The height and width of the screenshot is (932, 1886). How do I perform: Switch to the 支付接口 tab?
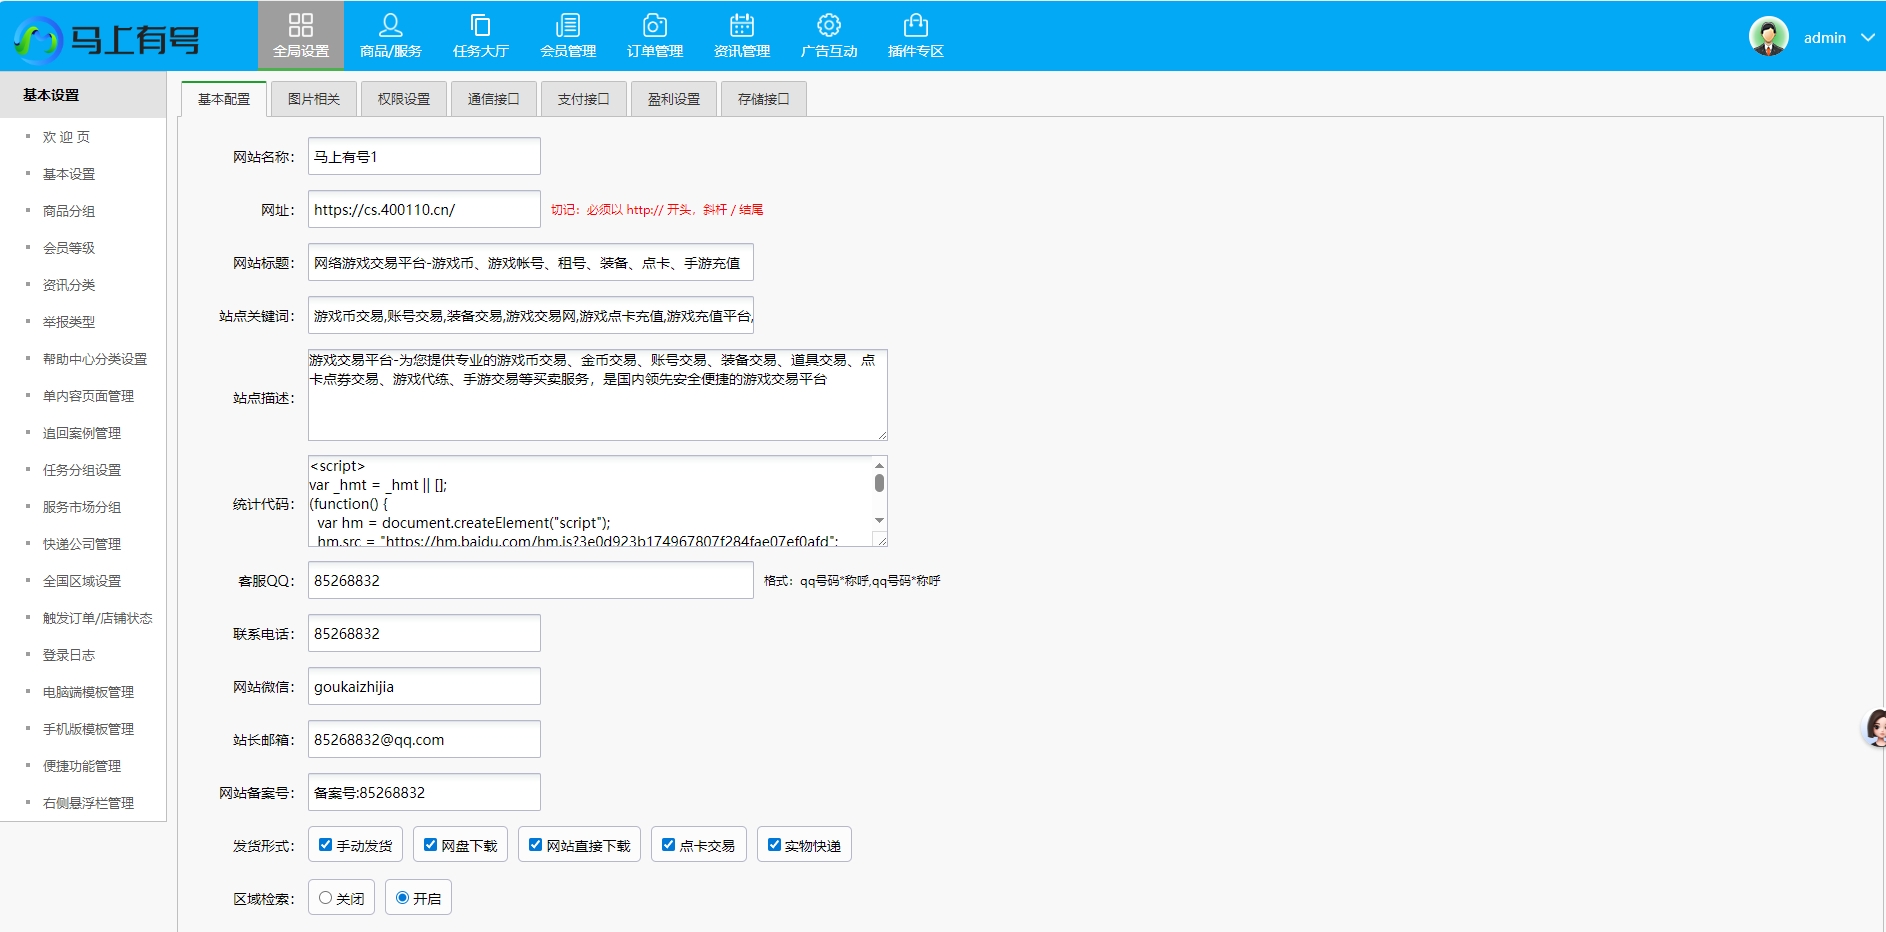pos(583,99)
